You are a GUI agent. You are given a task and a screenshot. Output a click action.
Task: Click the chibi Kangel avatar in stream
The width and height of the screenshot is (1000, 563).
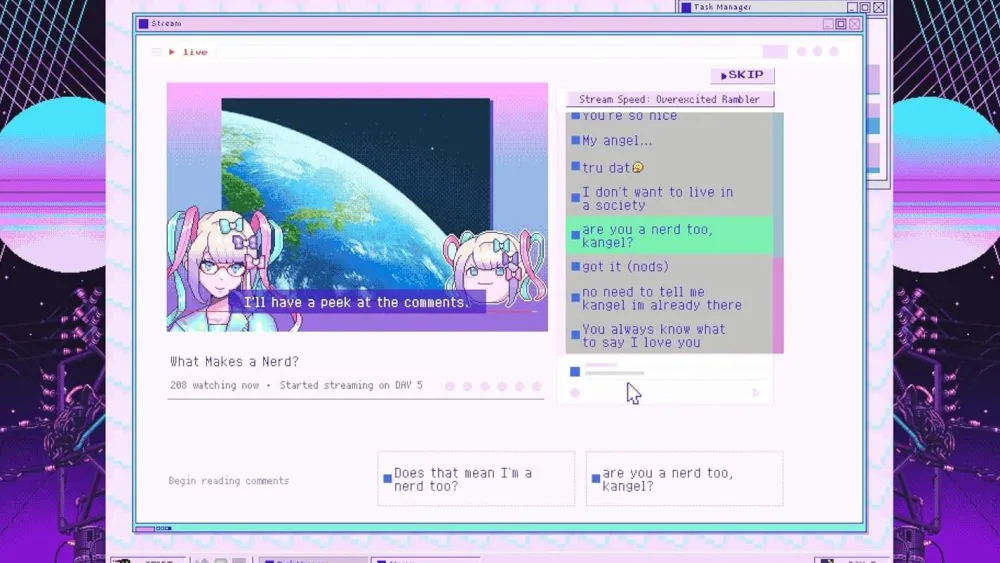point(495,268)
